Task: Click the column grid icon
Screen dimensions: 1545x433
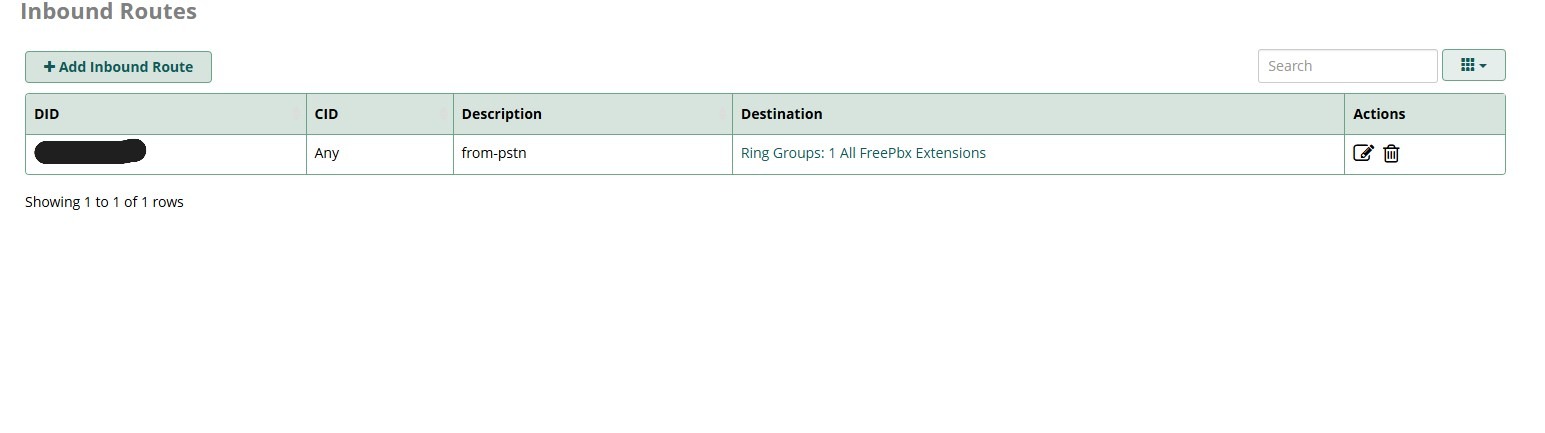Action: [x=1467, y=65]
